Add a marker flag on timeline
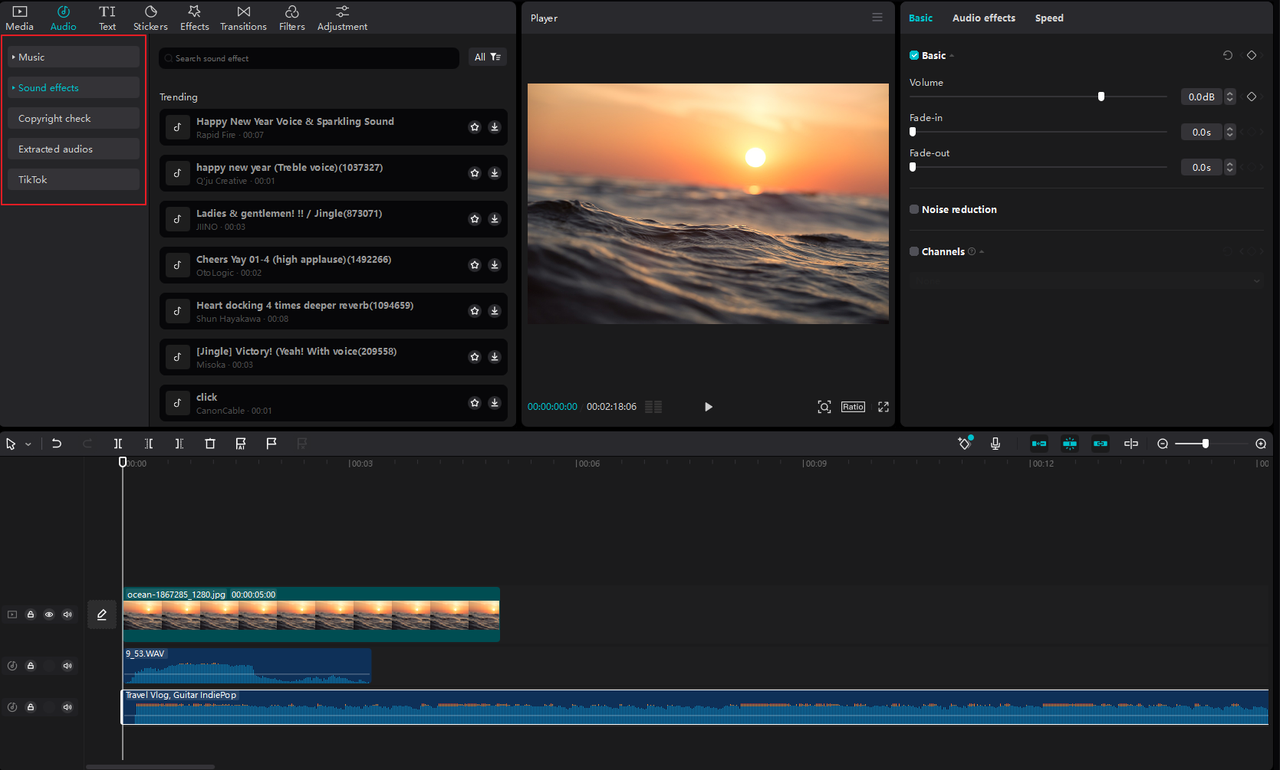This screenshot has width=1280, height=770. point(271,443)
